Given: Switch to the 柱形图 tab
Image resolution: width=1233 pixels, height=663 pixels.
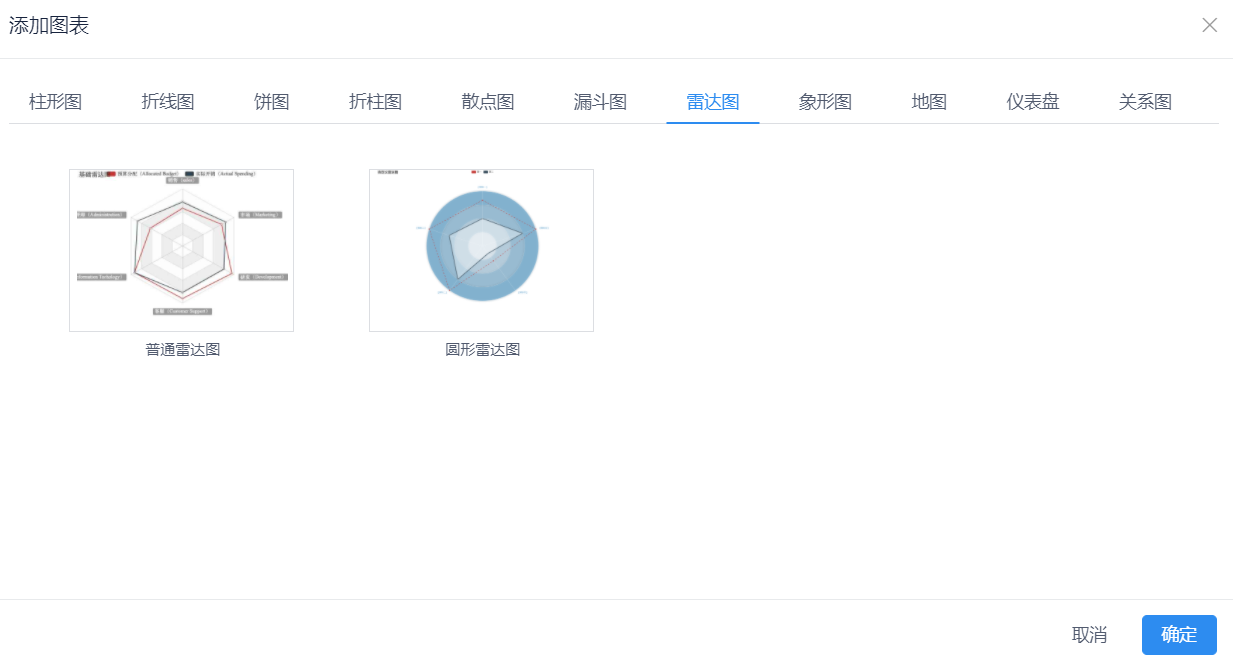Looking at the screenshot, I should point(55,101).
